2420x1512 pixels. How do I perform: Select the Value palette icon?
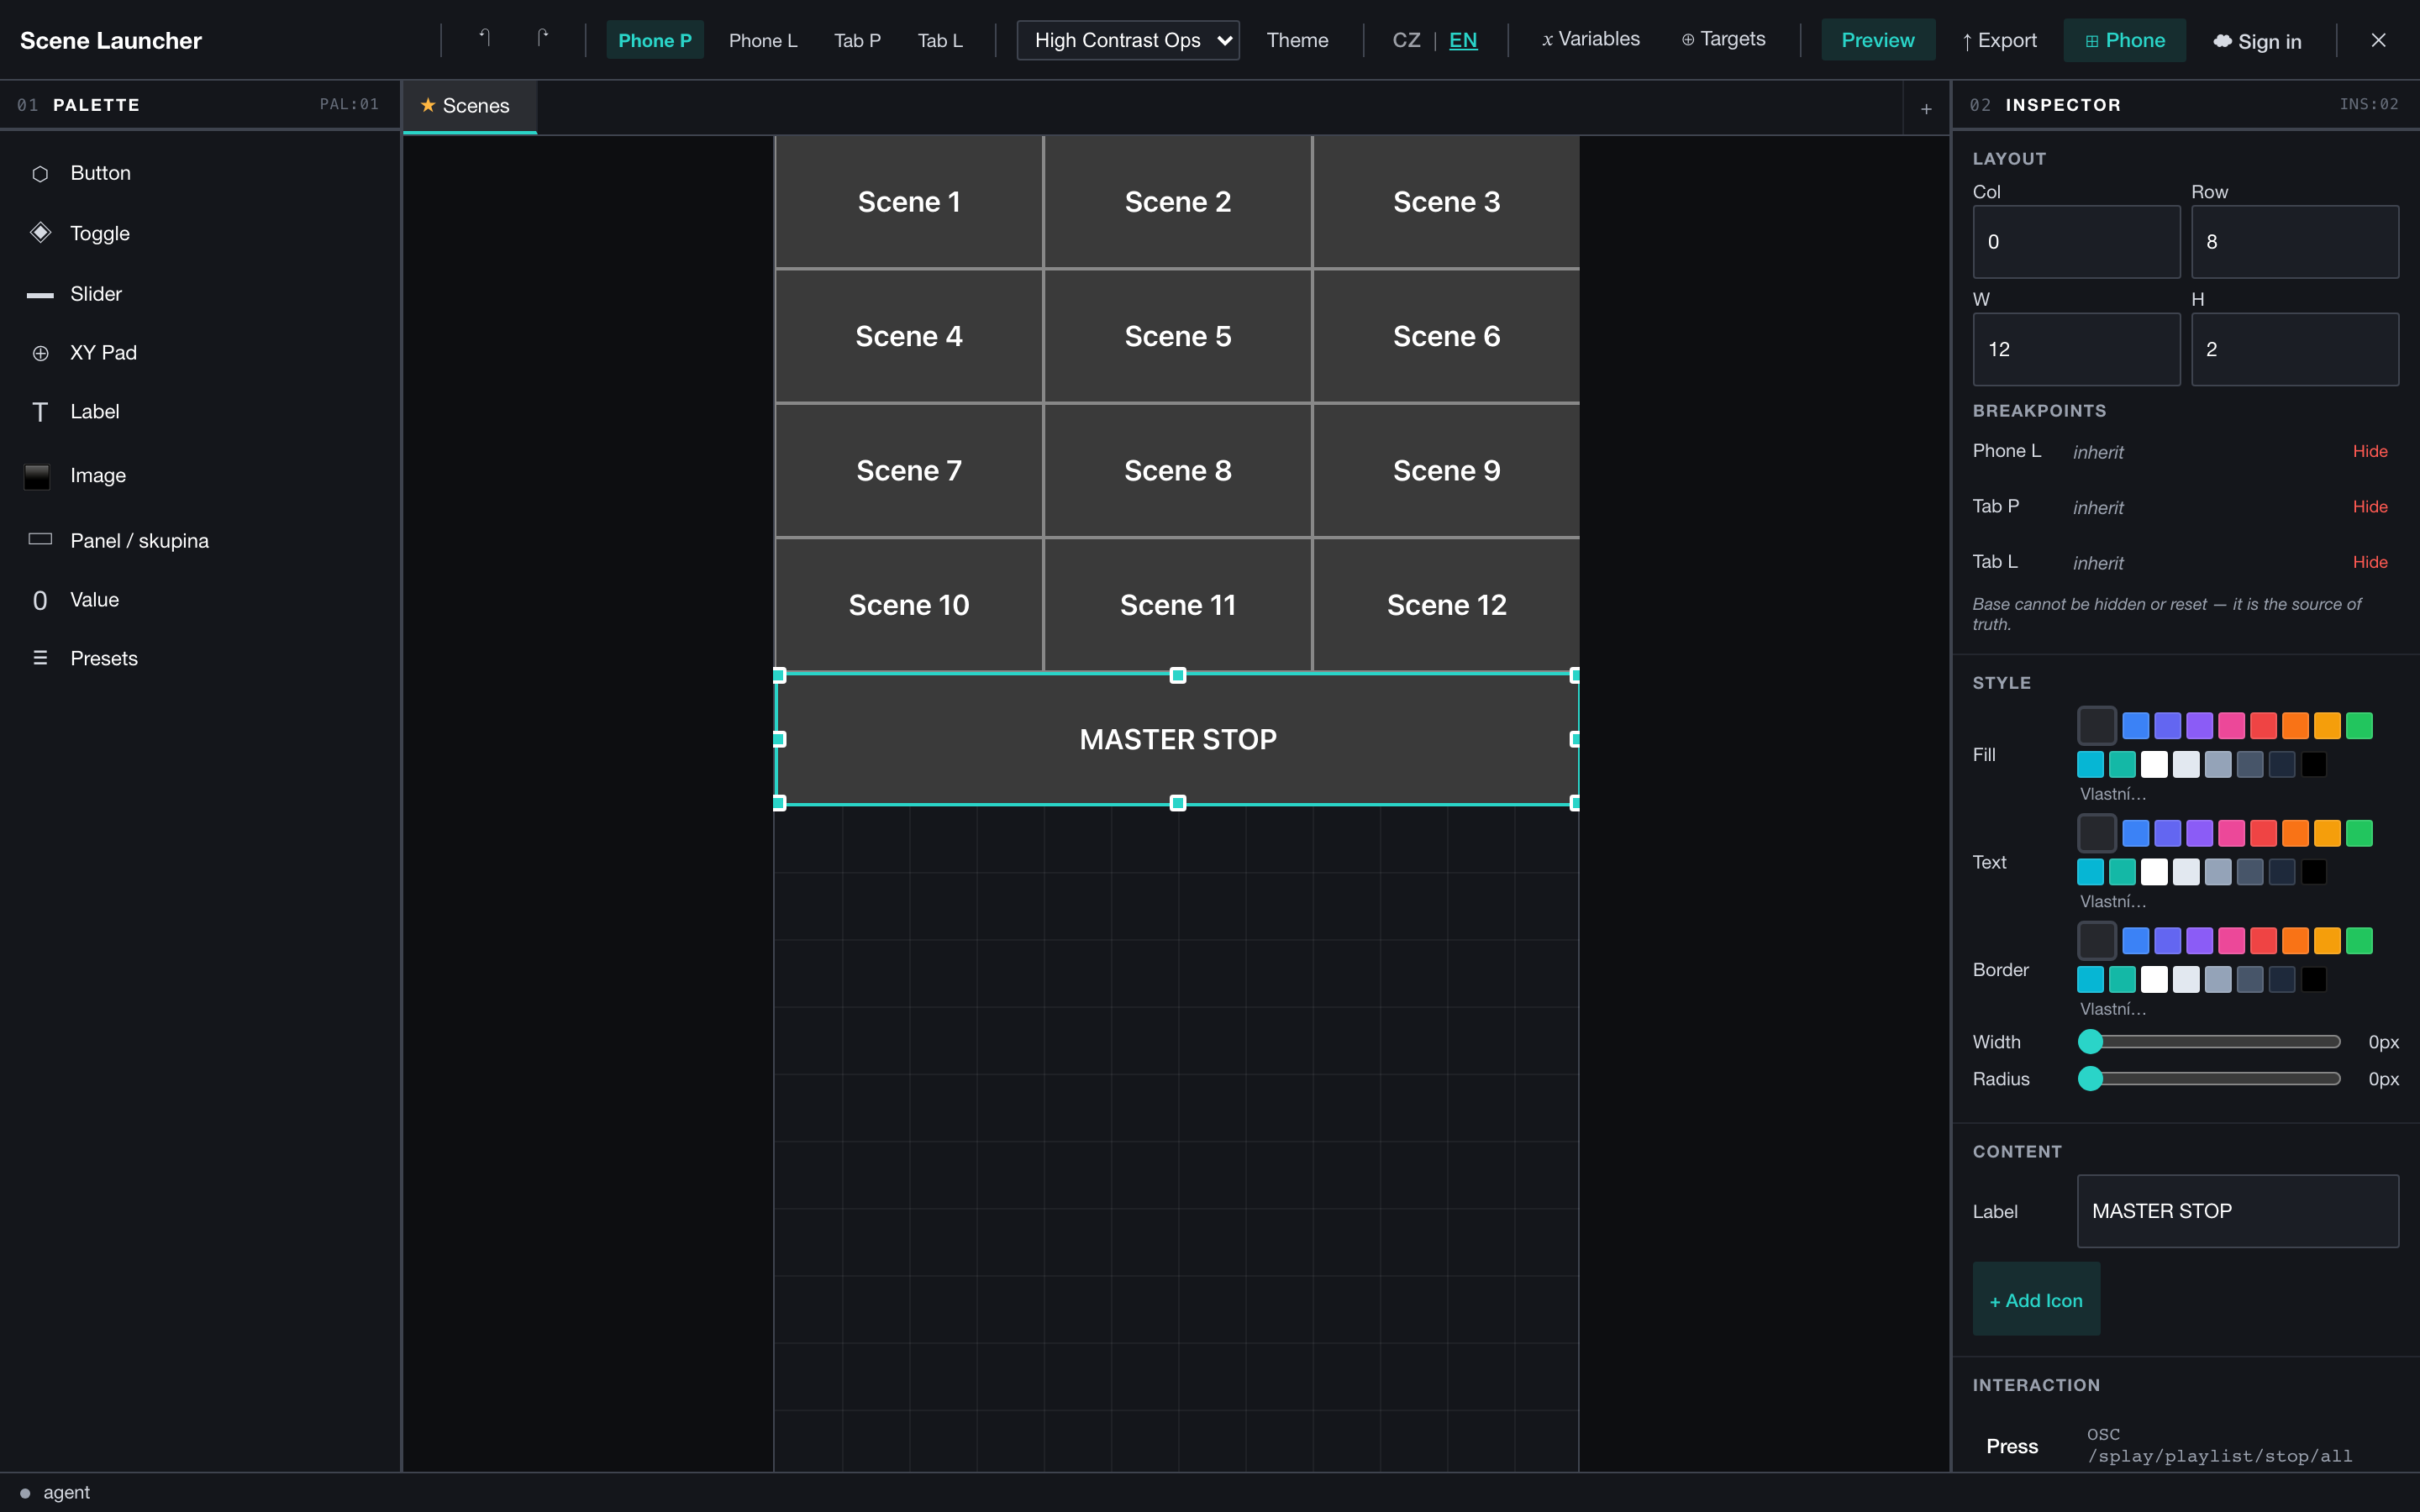40,600
